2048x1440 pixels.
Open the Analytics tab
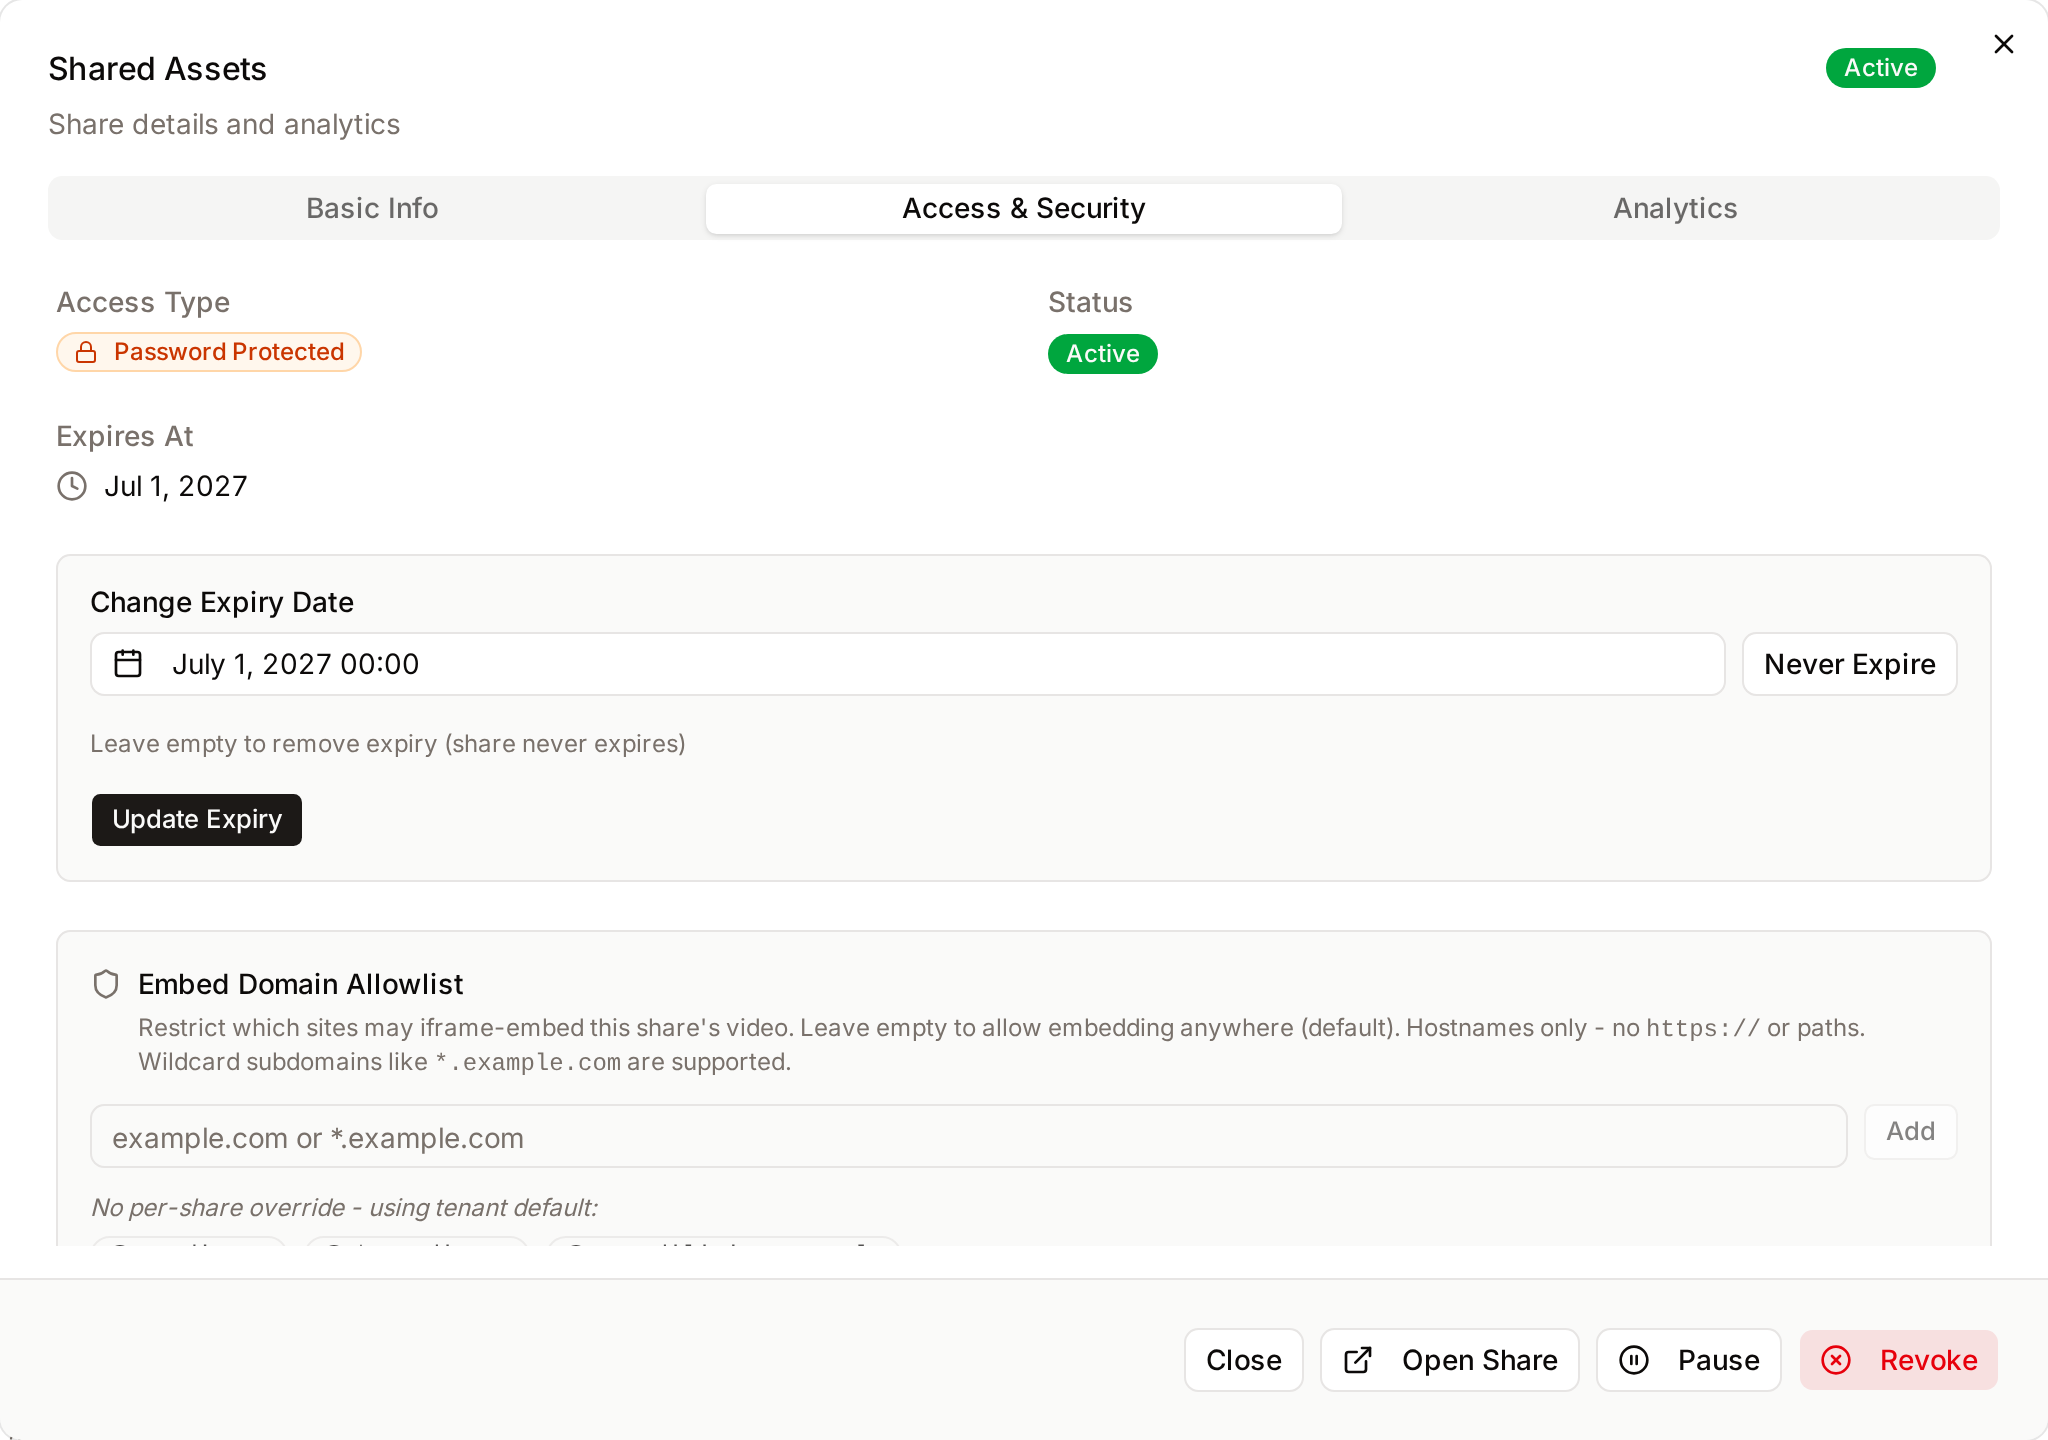tap(1675, 208)
